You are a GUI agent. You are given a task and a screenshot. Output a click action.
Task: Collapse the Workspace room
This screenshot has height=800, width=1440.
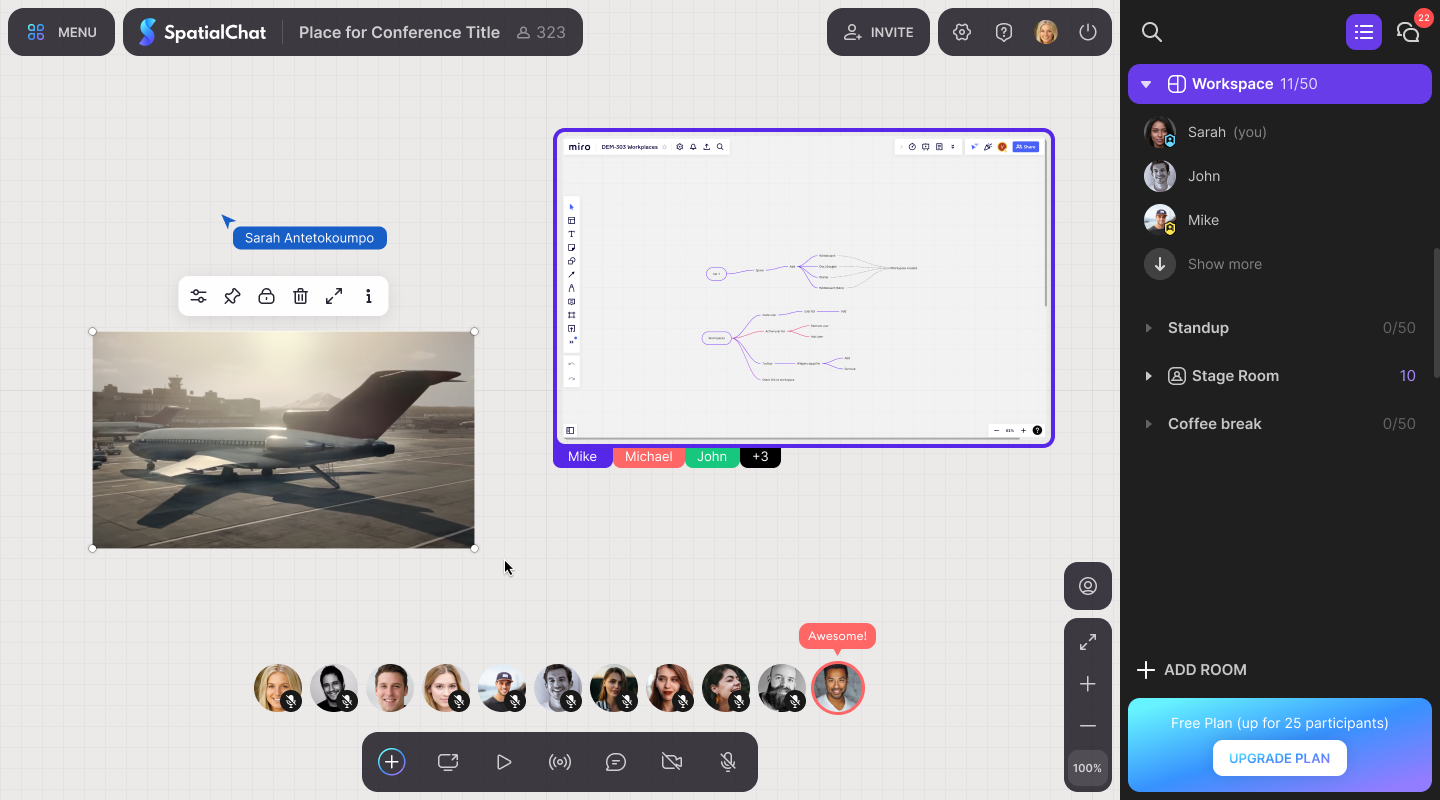pyautogui.click(x=1146, y=84)
